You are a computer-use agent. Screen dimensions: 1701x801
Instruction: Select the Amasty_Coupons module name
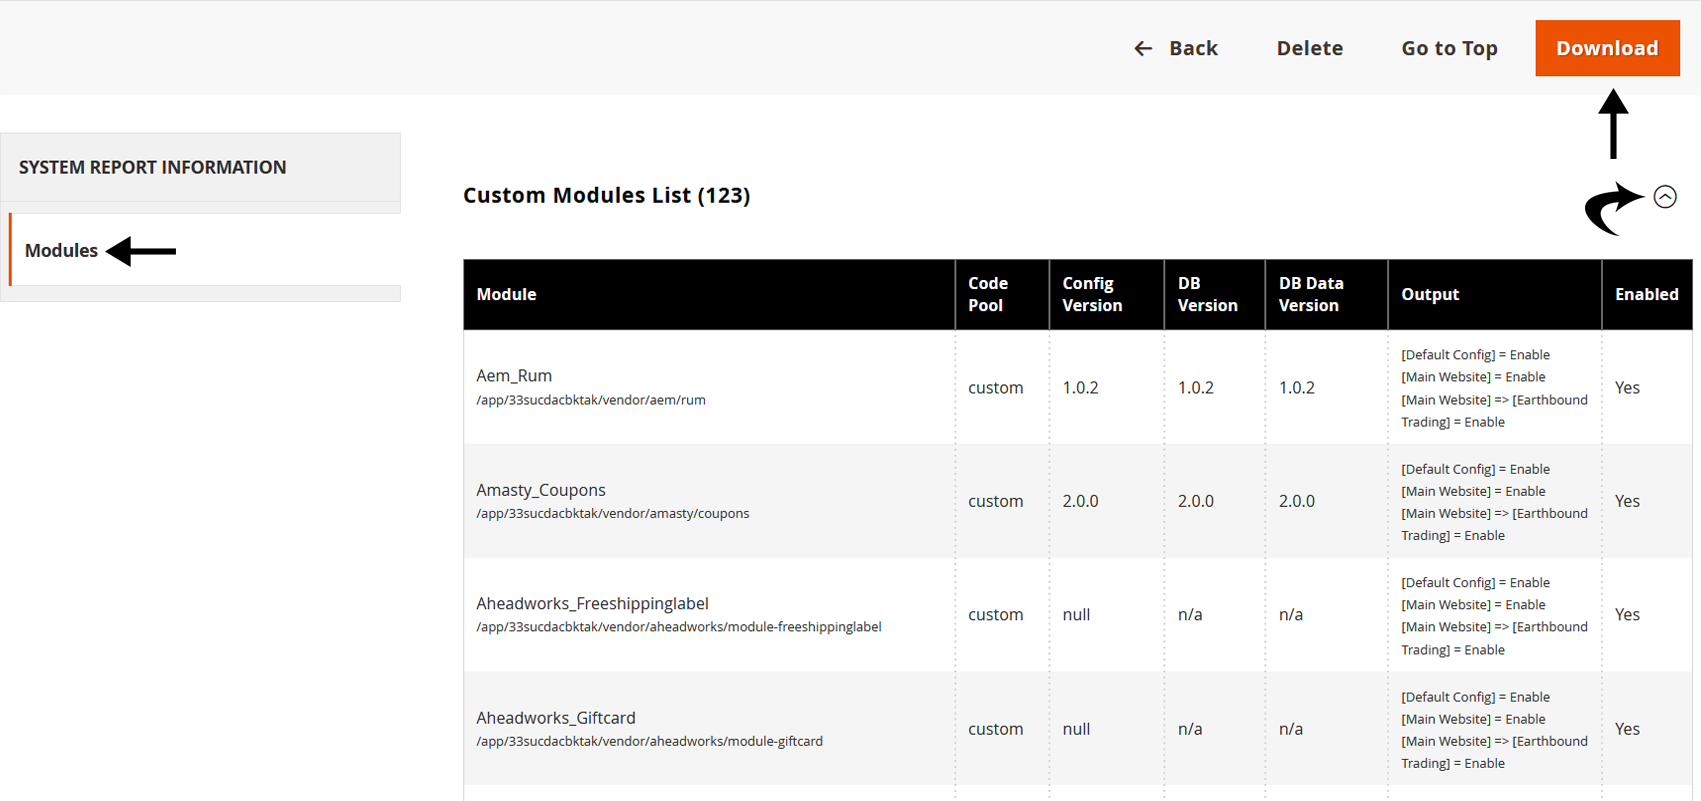point(541,490)
